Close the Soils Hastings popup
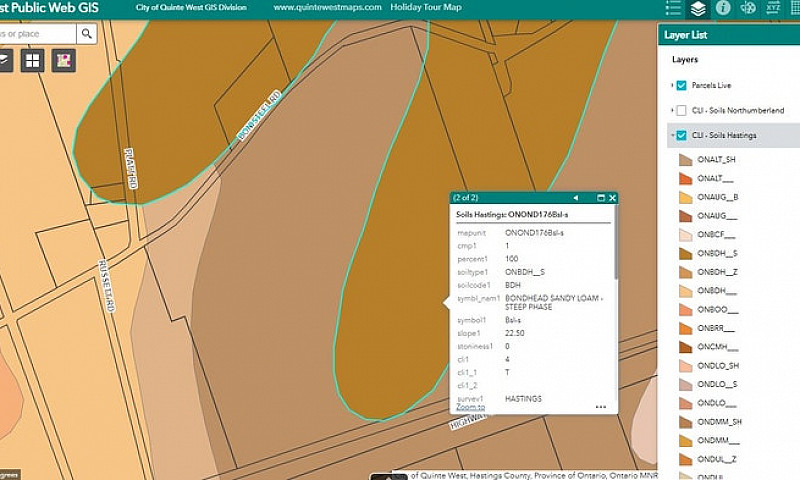The height and width of the screenshot is (480, 800). coord(612,198)
